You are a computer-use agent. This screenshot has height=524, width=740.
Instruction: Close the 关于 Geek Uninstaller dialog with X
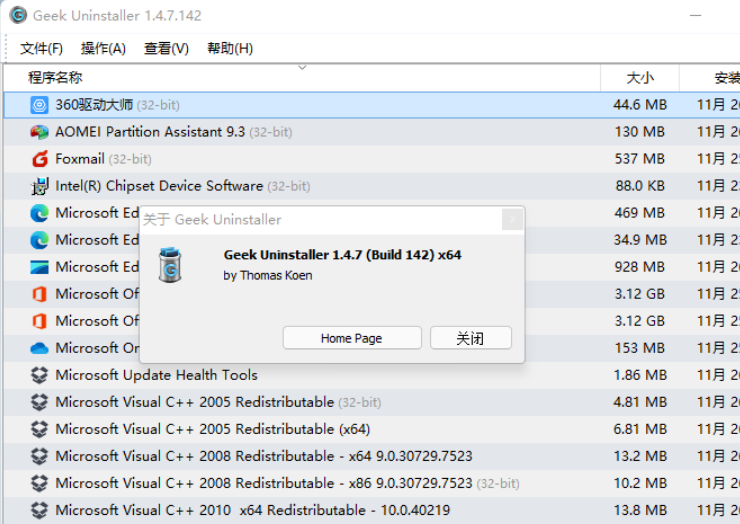coord(512,220)
